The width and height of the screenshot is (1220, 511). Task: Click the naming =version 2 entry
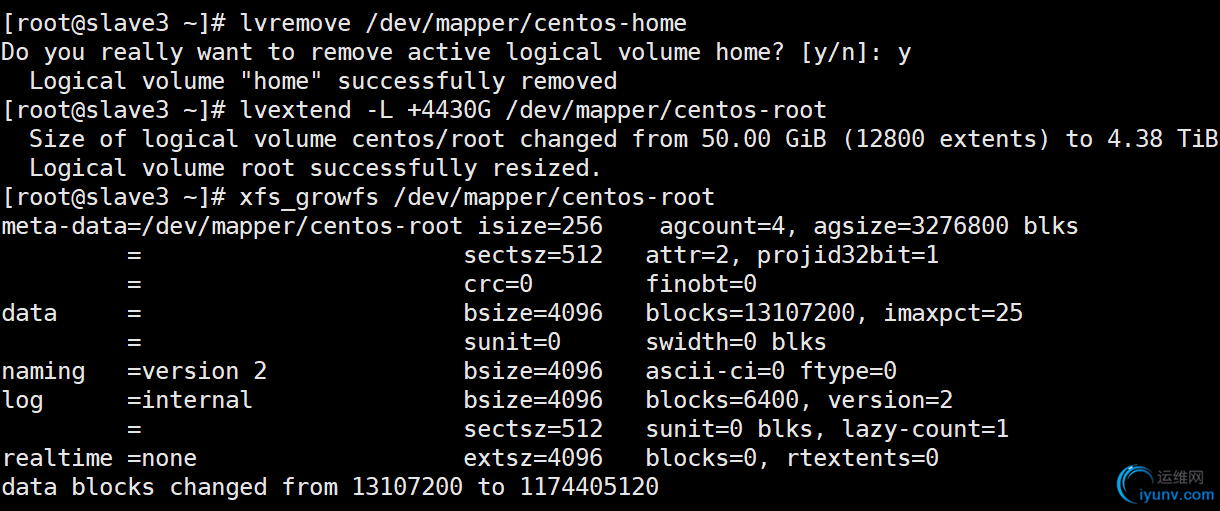click(134, 371)
